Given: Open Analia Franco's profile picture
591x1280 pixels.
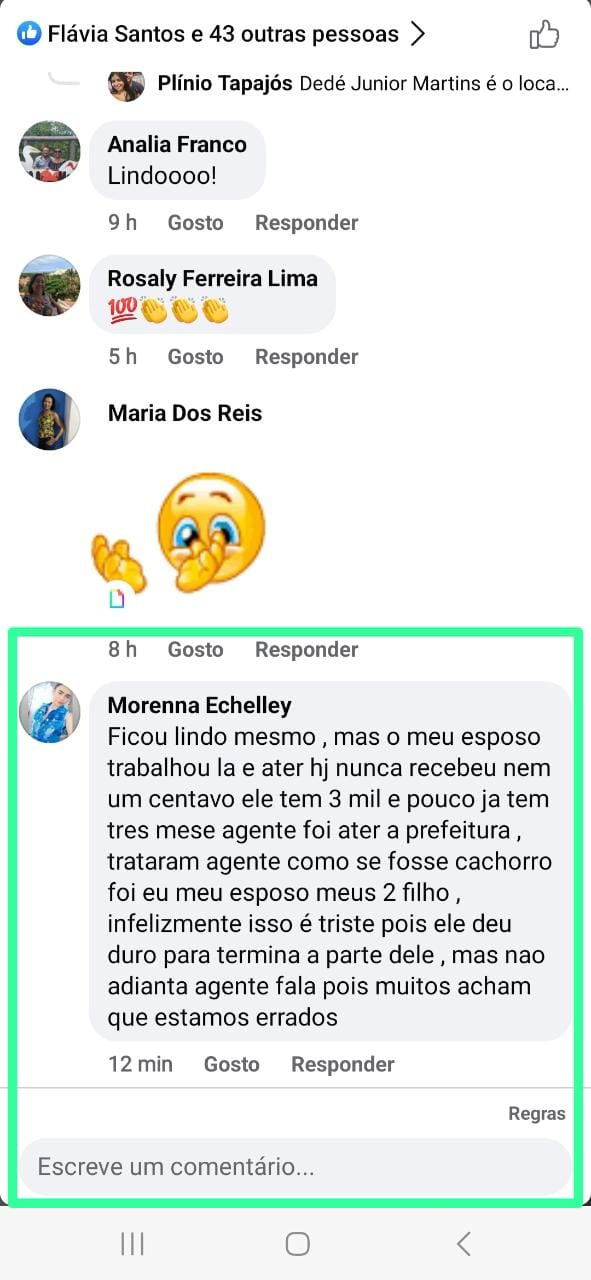Looking at the screenshot, I should [49, 151].
